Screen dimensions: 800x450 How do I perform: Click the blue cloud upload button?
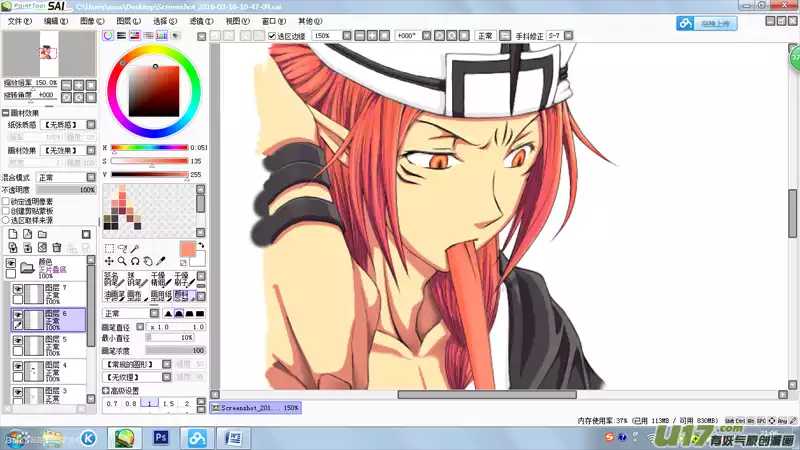(x=707, y=23)
